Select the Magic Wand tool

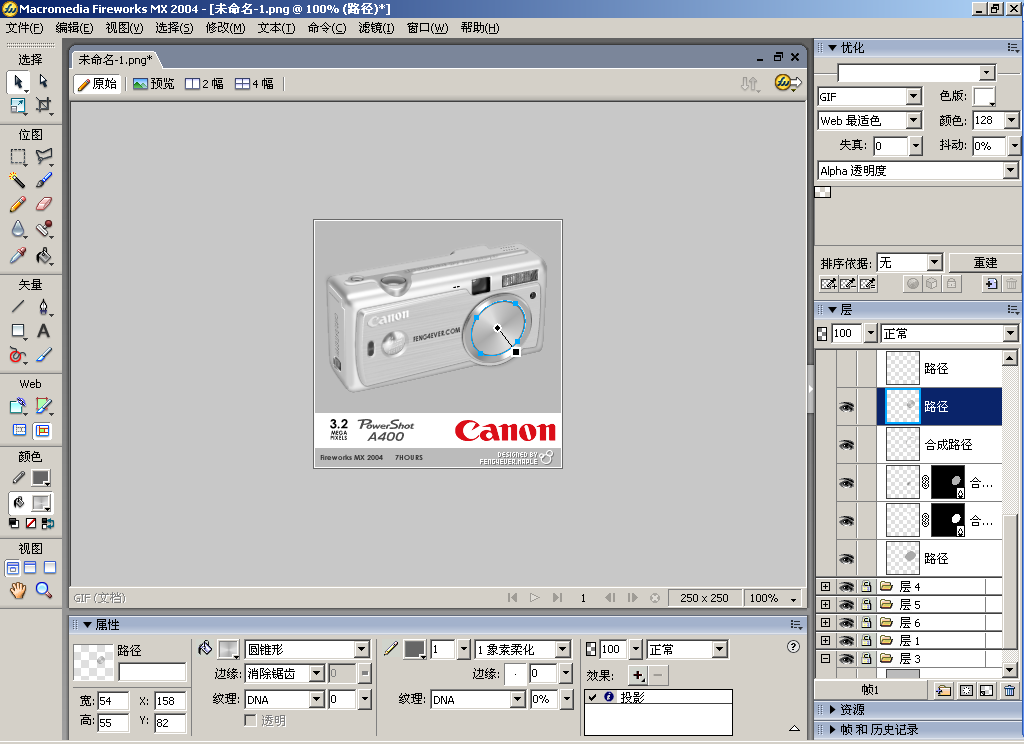(x=18, y=180)
